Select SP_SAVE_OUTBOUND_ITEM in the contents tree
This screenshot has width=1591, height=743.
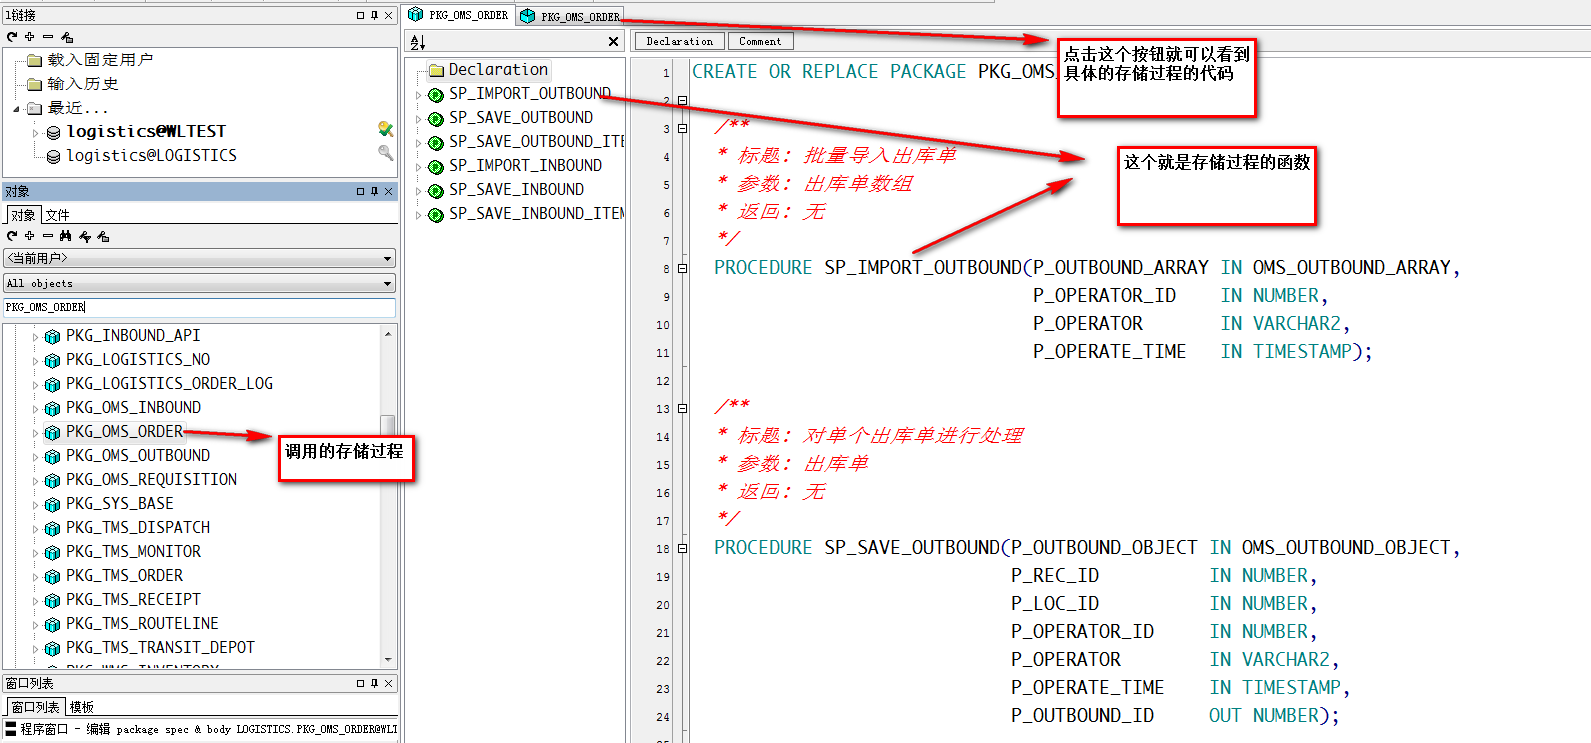536,142
